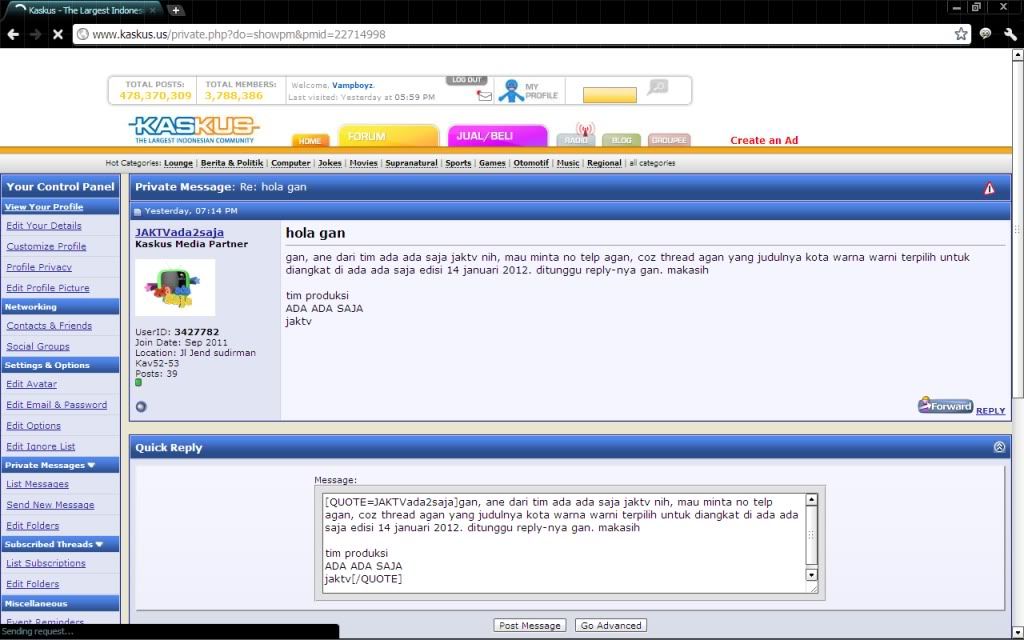This screenshot has width=1024, height=640.
Task: Open the Lounge hot category
Action: click(x=178, y=163)
